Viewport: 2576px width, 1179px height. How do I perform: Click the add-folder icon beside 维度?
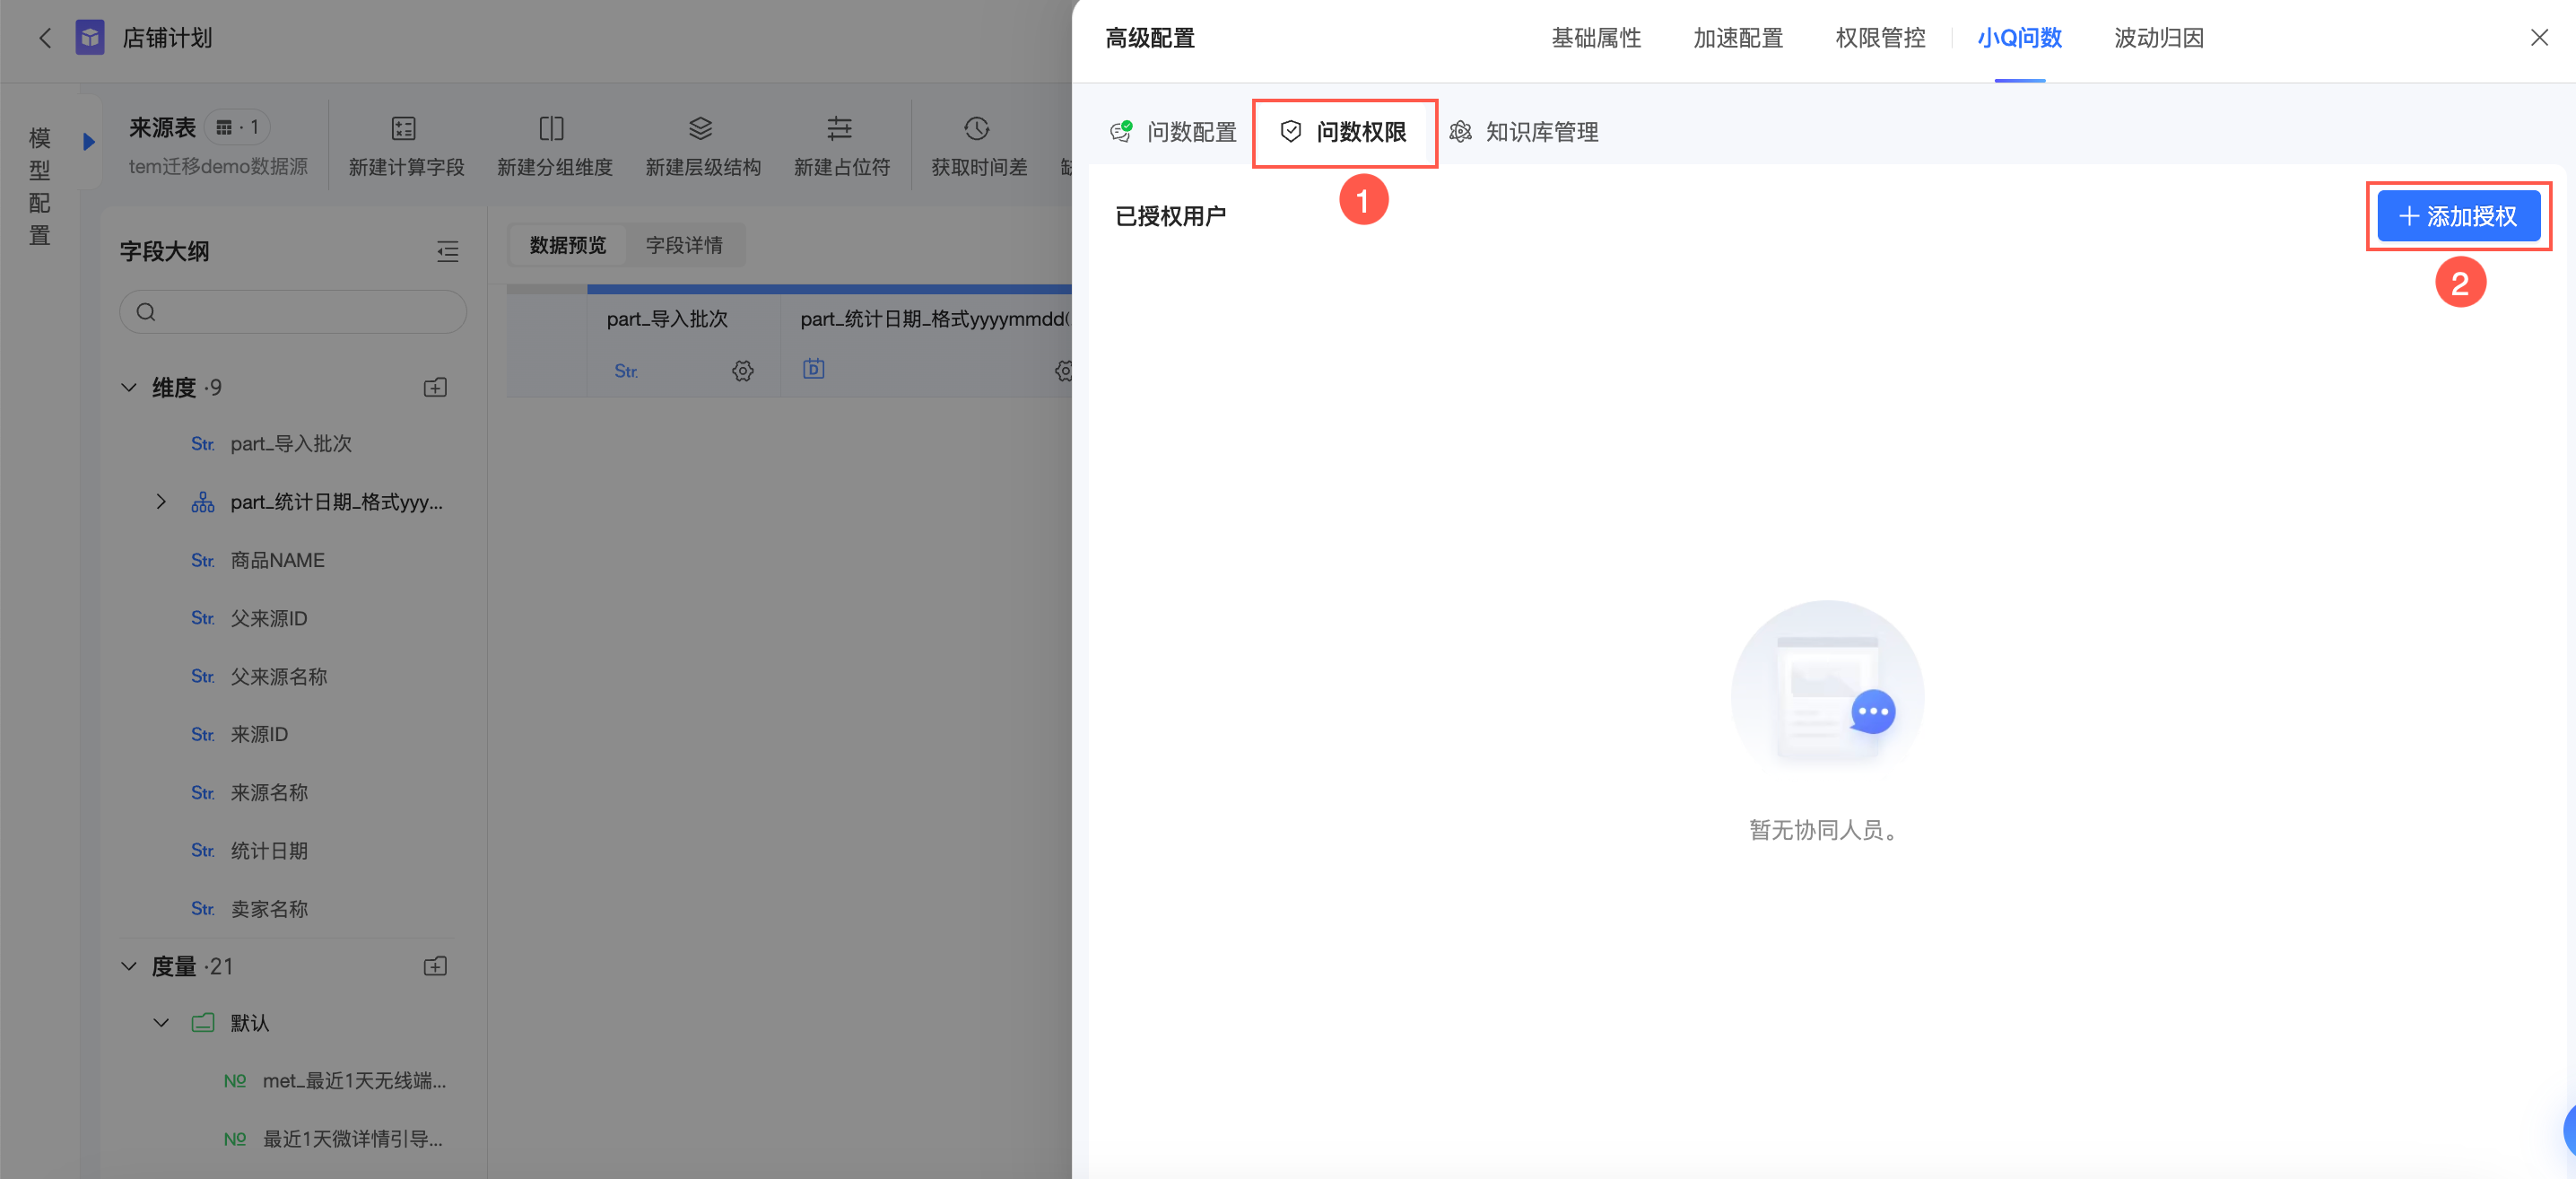tap(435, 388)
